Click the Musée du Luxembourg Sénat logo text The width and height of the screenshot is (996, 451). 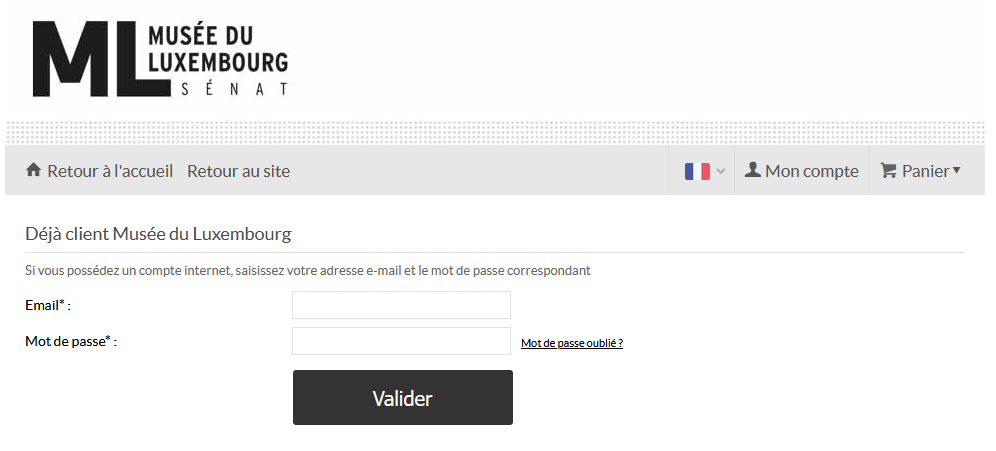click(219, 61)
